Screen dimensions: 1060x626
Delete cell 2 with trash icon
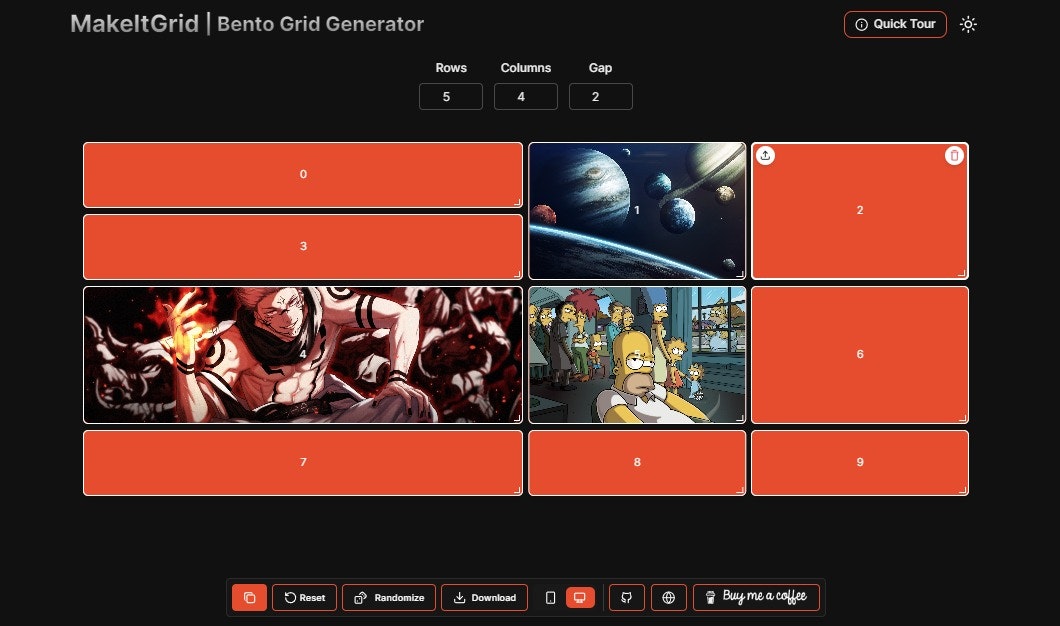click(x=954, y=155)
